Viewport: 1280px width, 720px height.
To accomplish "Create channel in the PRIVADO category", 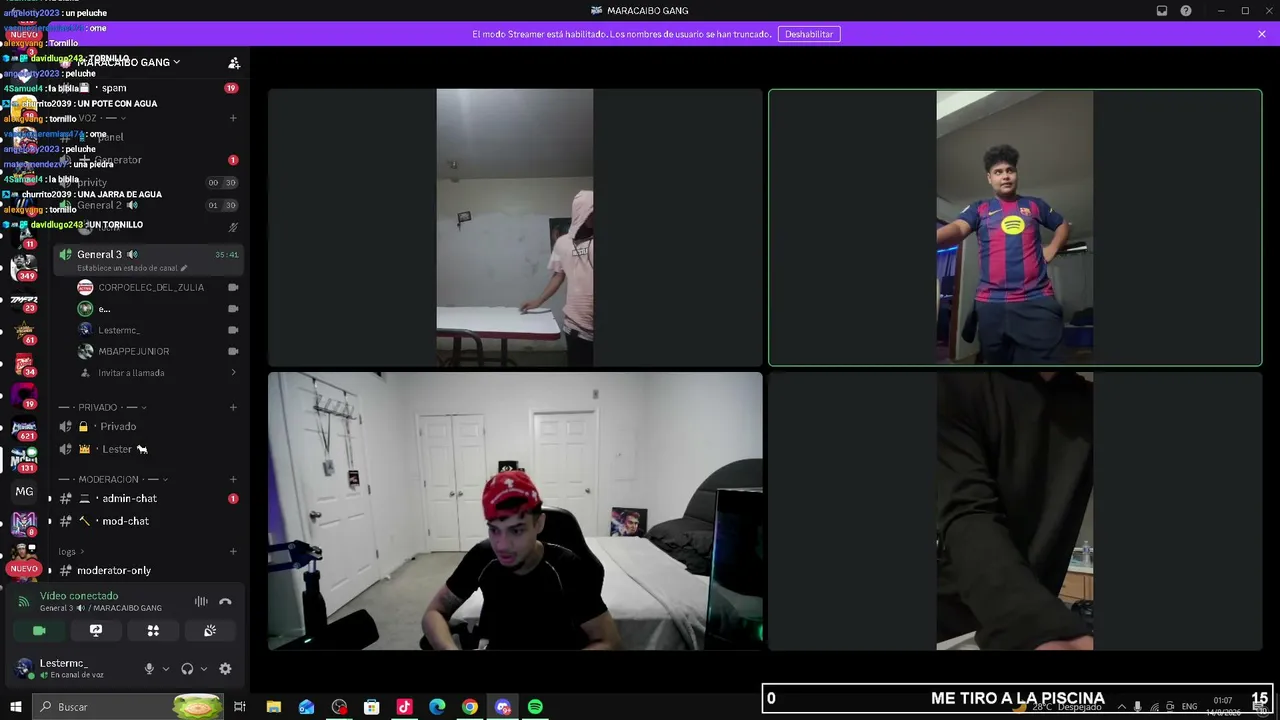I will coord(233,407).
